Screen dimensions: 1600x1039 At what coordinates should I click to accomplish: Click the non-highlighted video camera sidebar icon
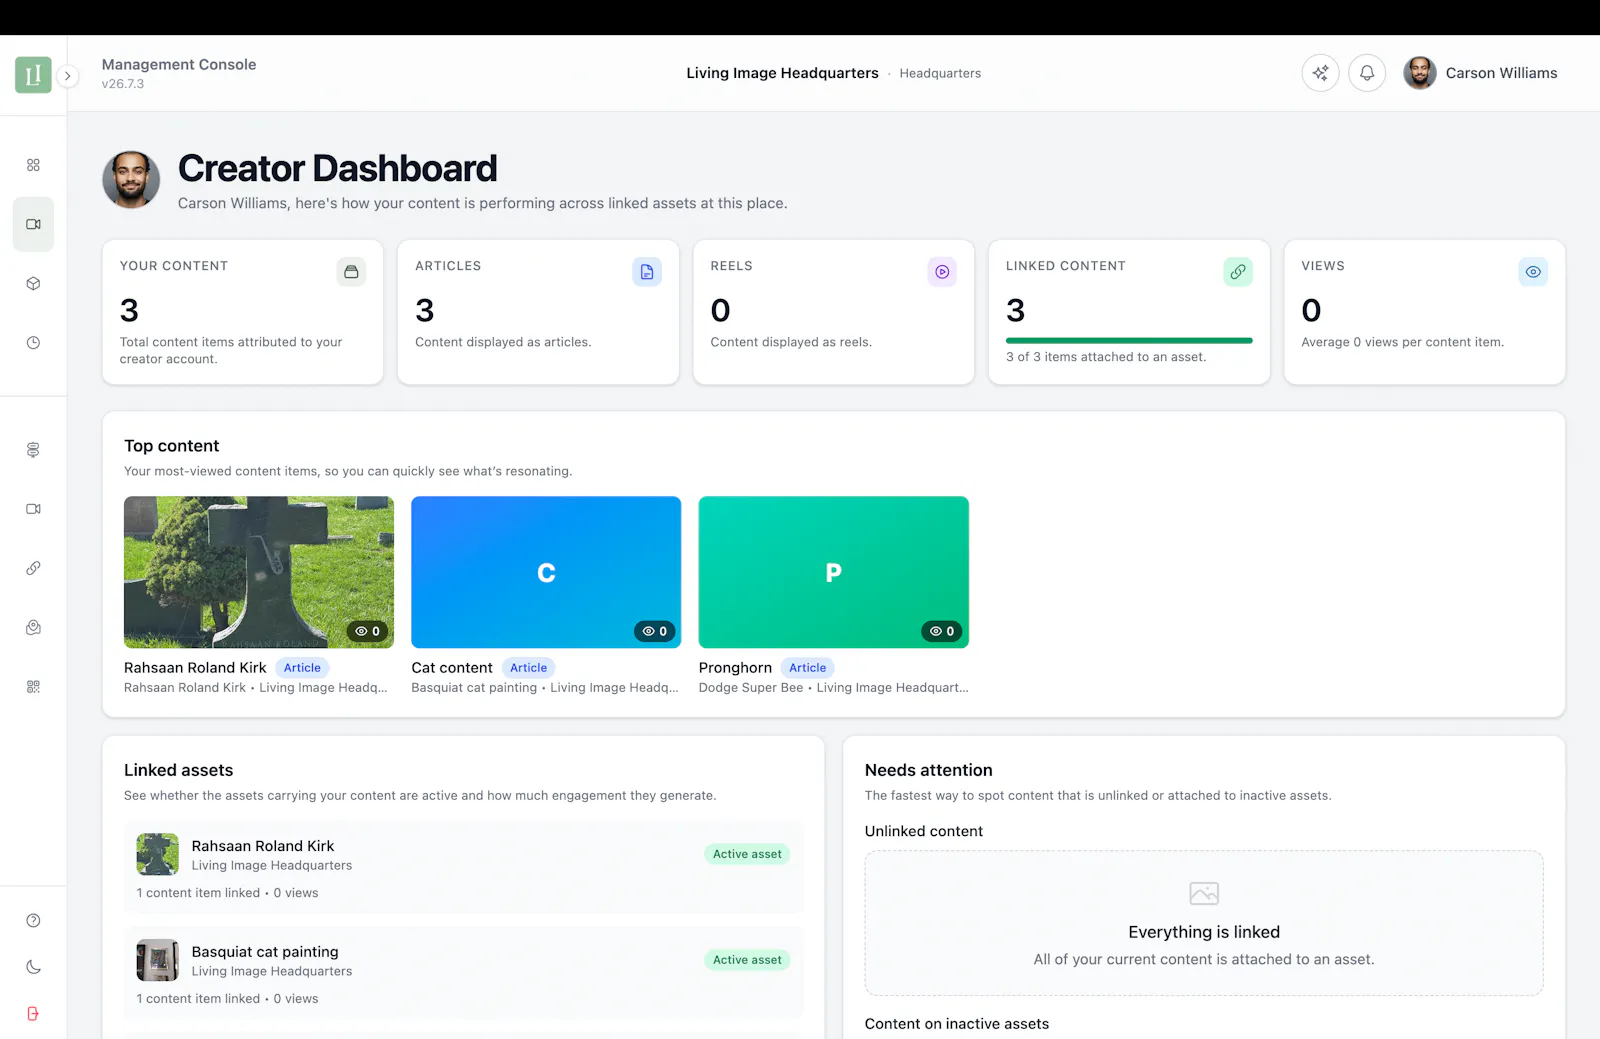(x=33, y=509)
